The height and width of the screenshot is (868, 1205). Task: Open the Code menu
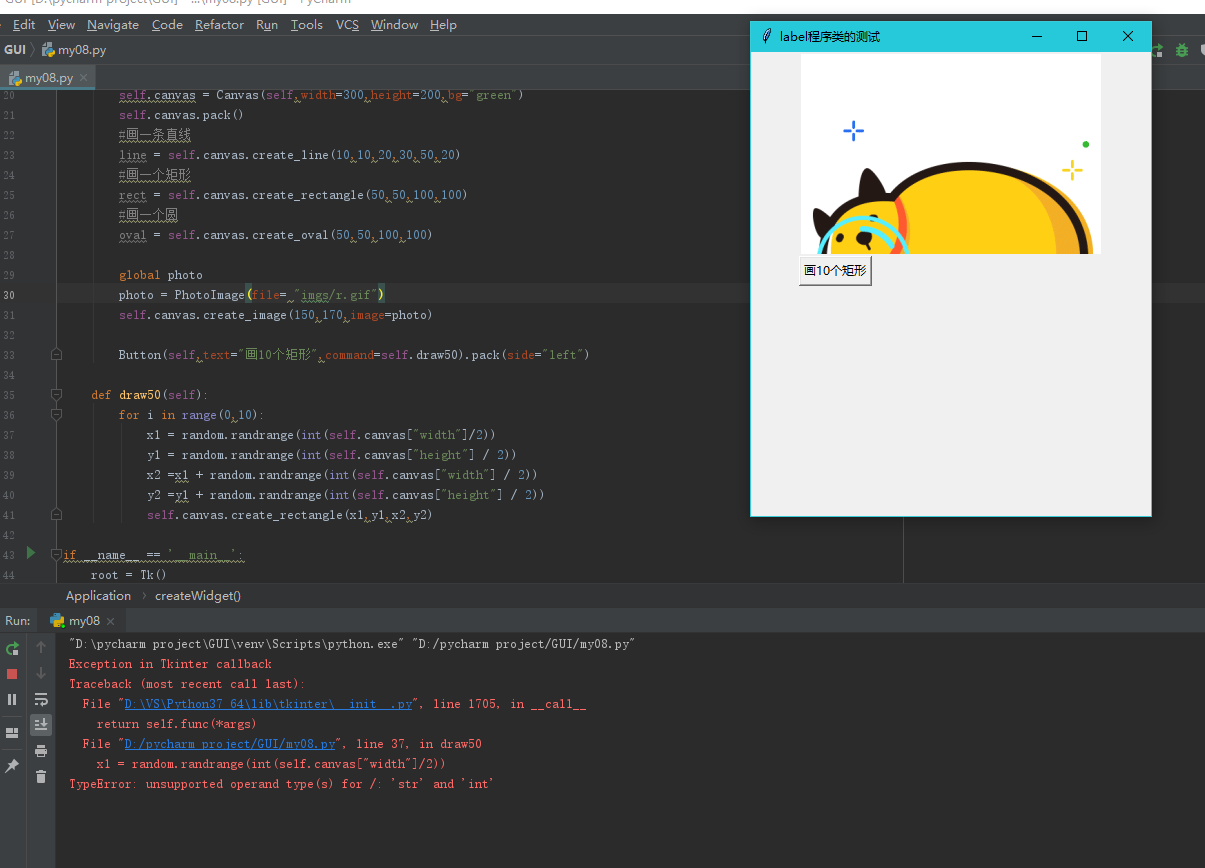click(167, 25)
